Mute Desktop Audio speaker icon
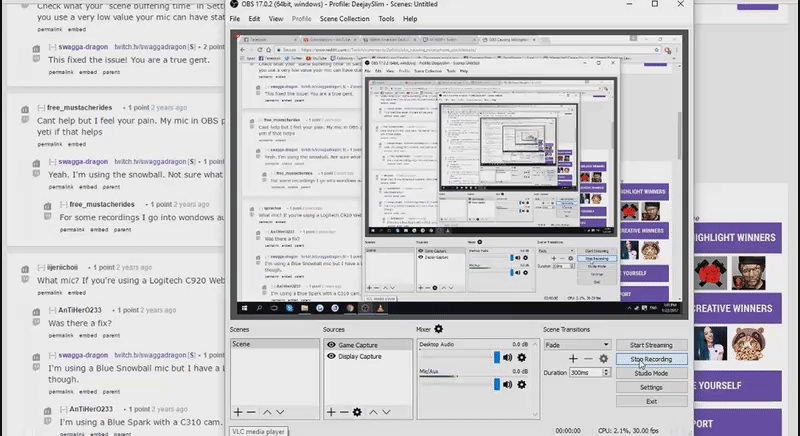Viewport: 800px width, 436px height. (508, 357)
